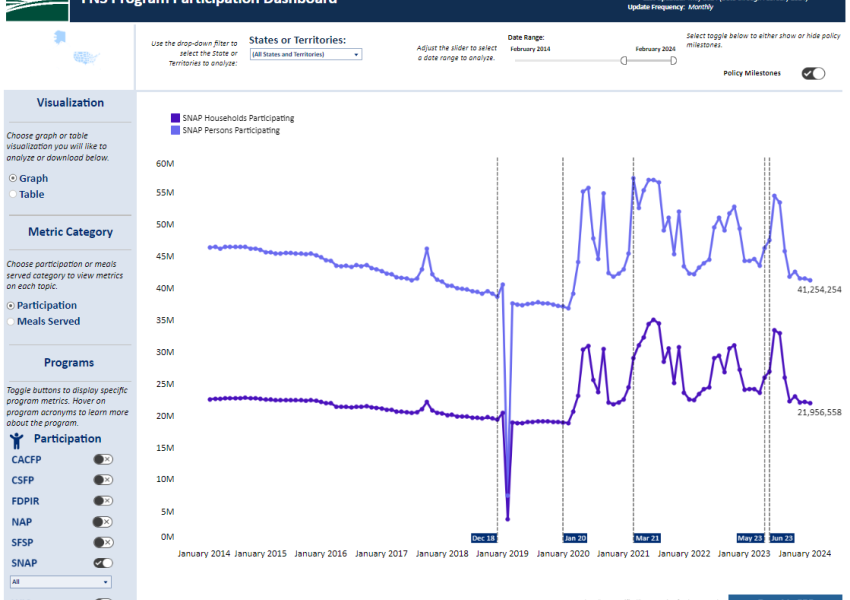Click the continental US map icon
Viewport: 850px width, 600px height.
pos(86,57)
